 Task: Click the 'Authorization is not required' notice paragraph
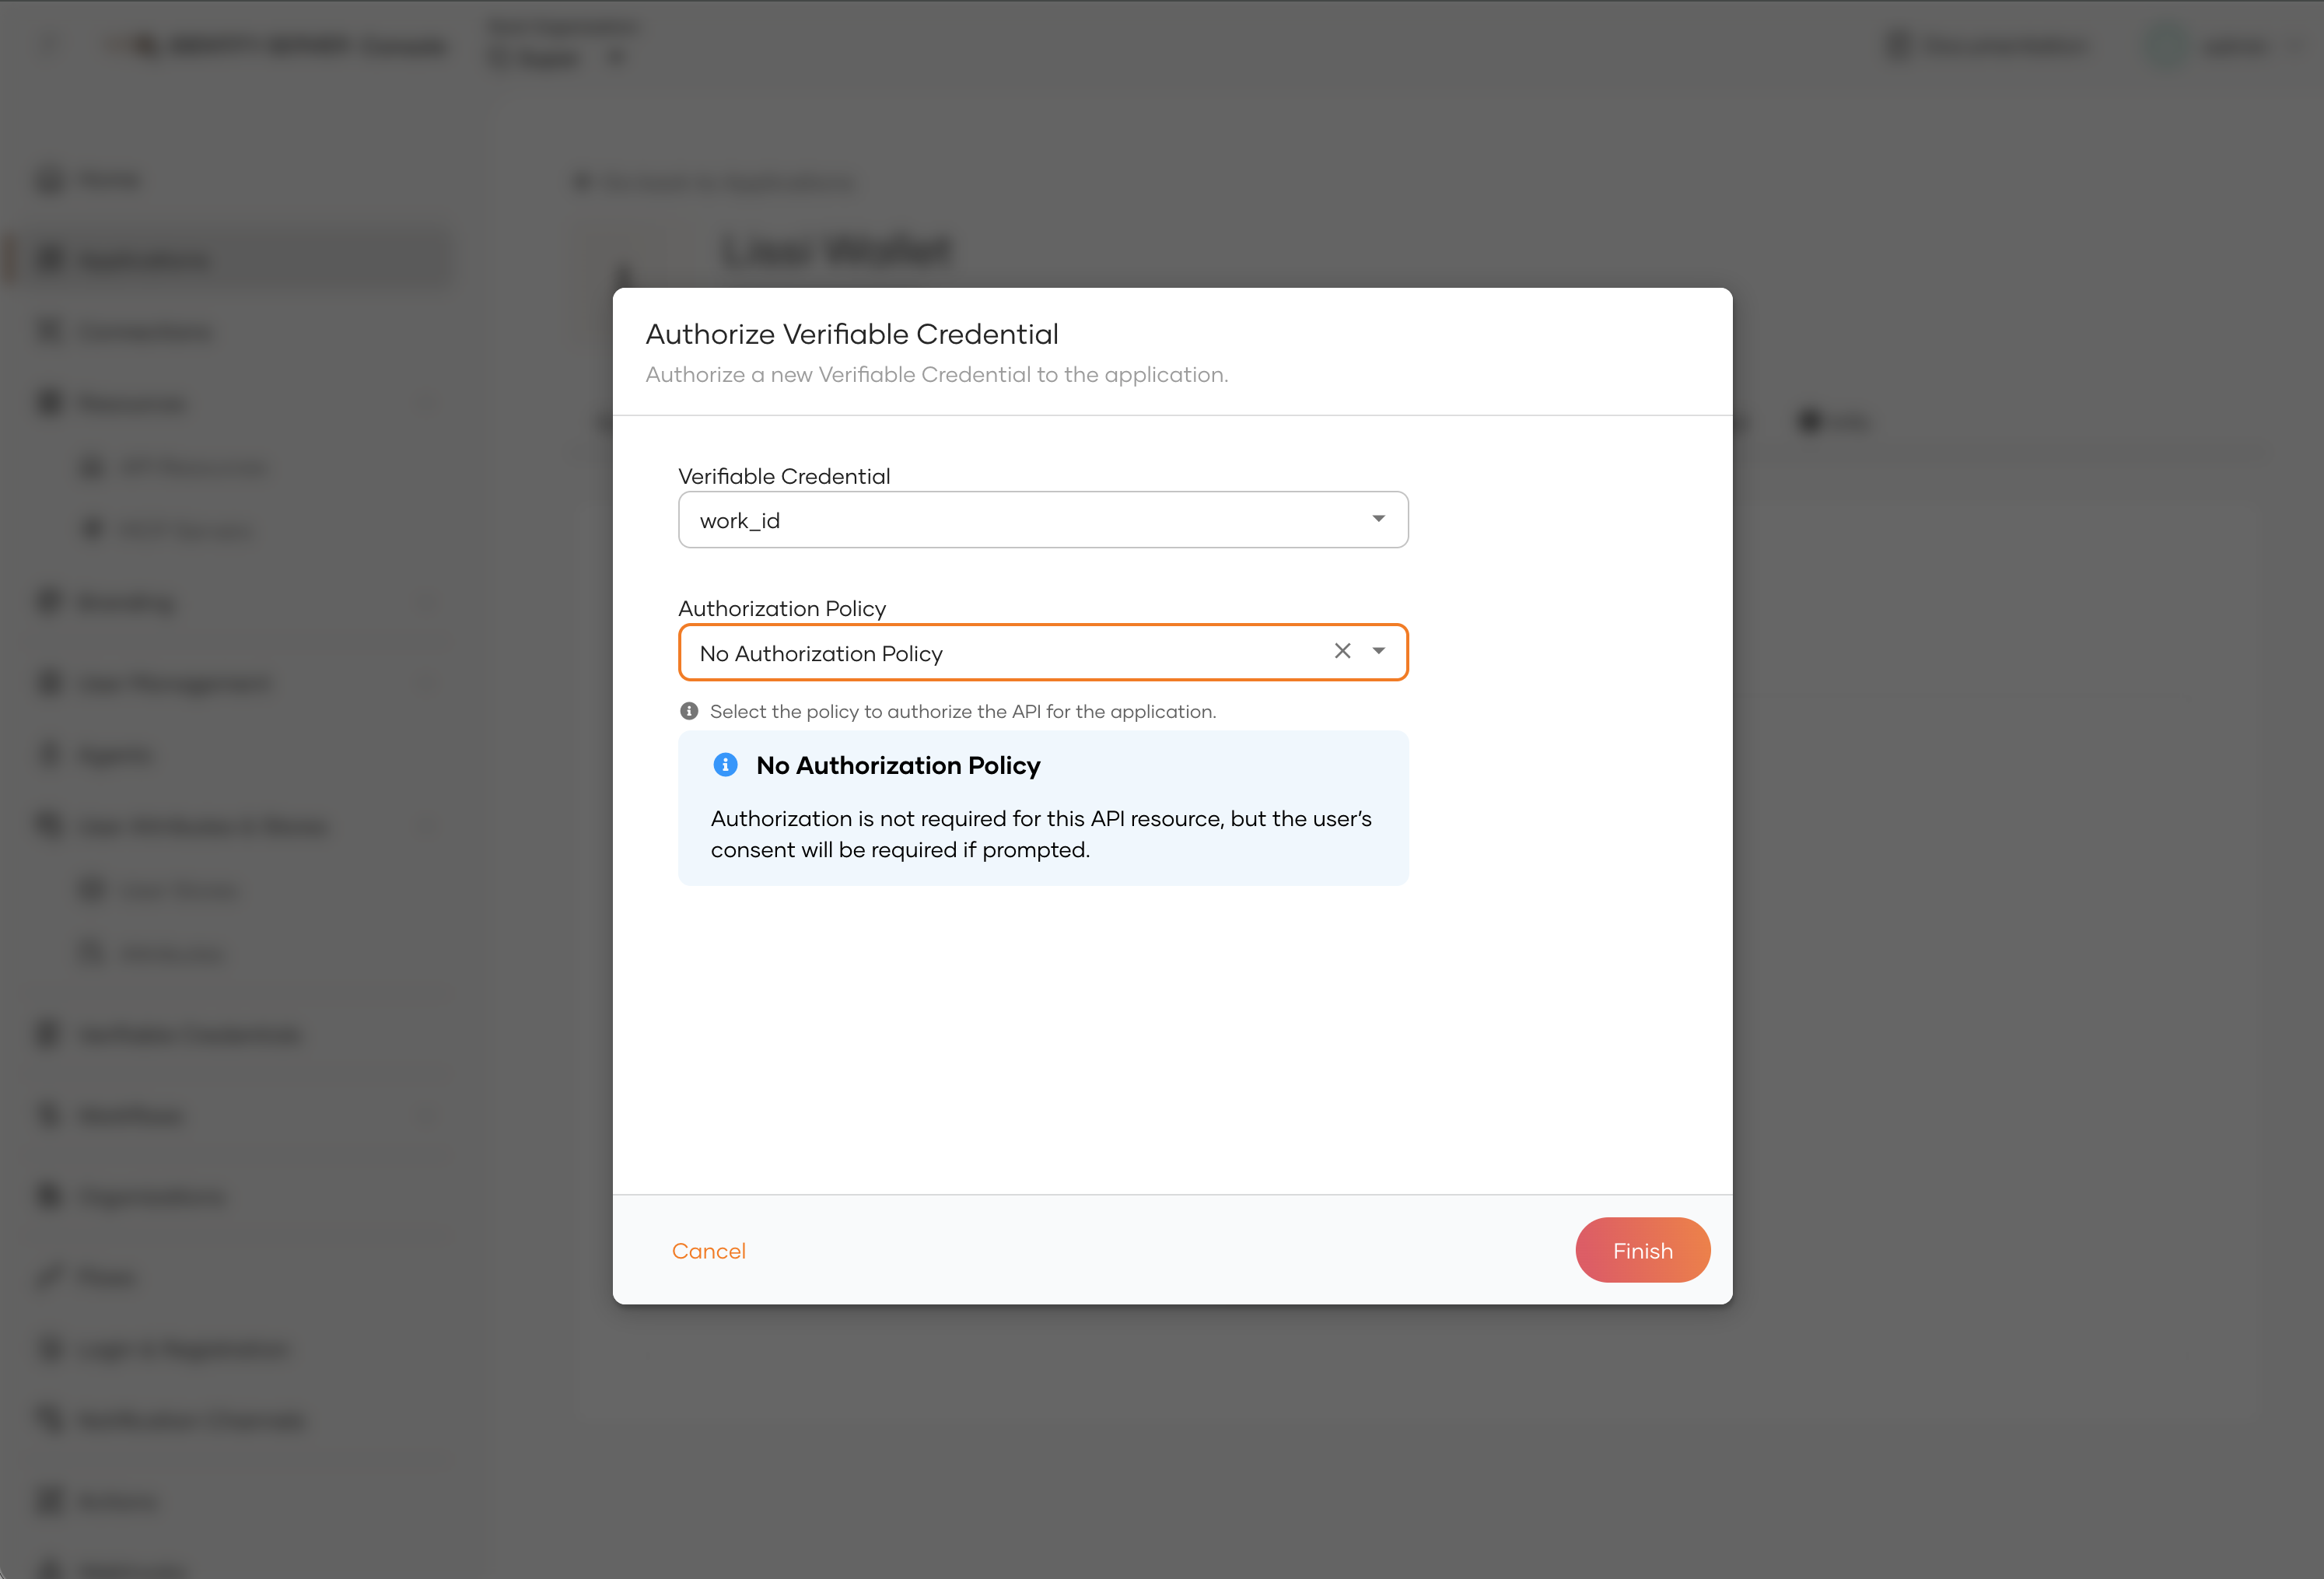(x=1041, y=835)
